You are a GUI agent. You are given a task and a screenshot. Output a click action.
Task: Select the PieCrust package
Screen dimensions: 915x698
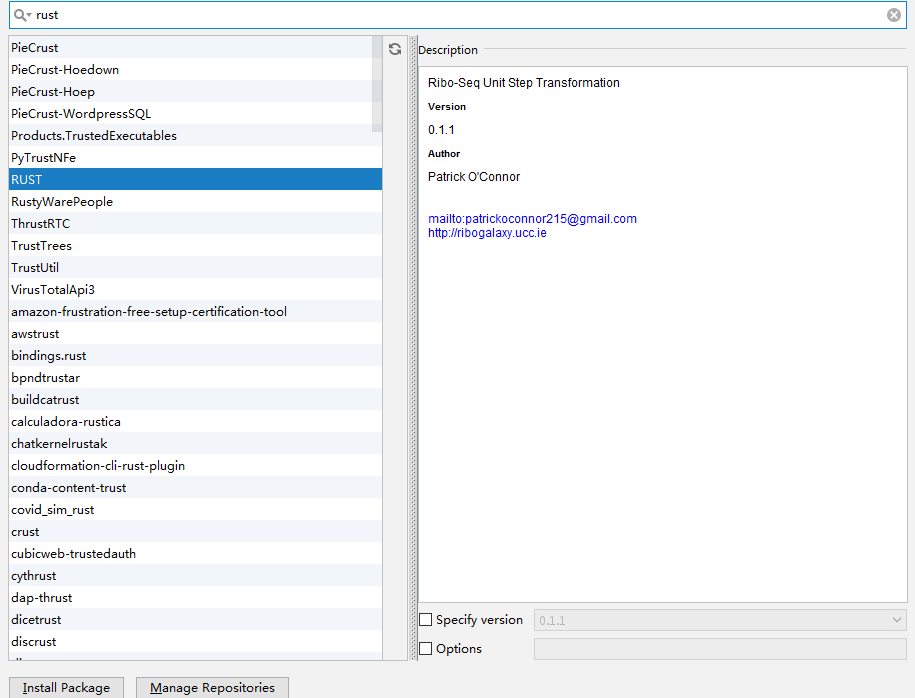click(195, 47)
